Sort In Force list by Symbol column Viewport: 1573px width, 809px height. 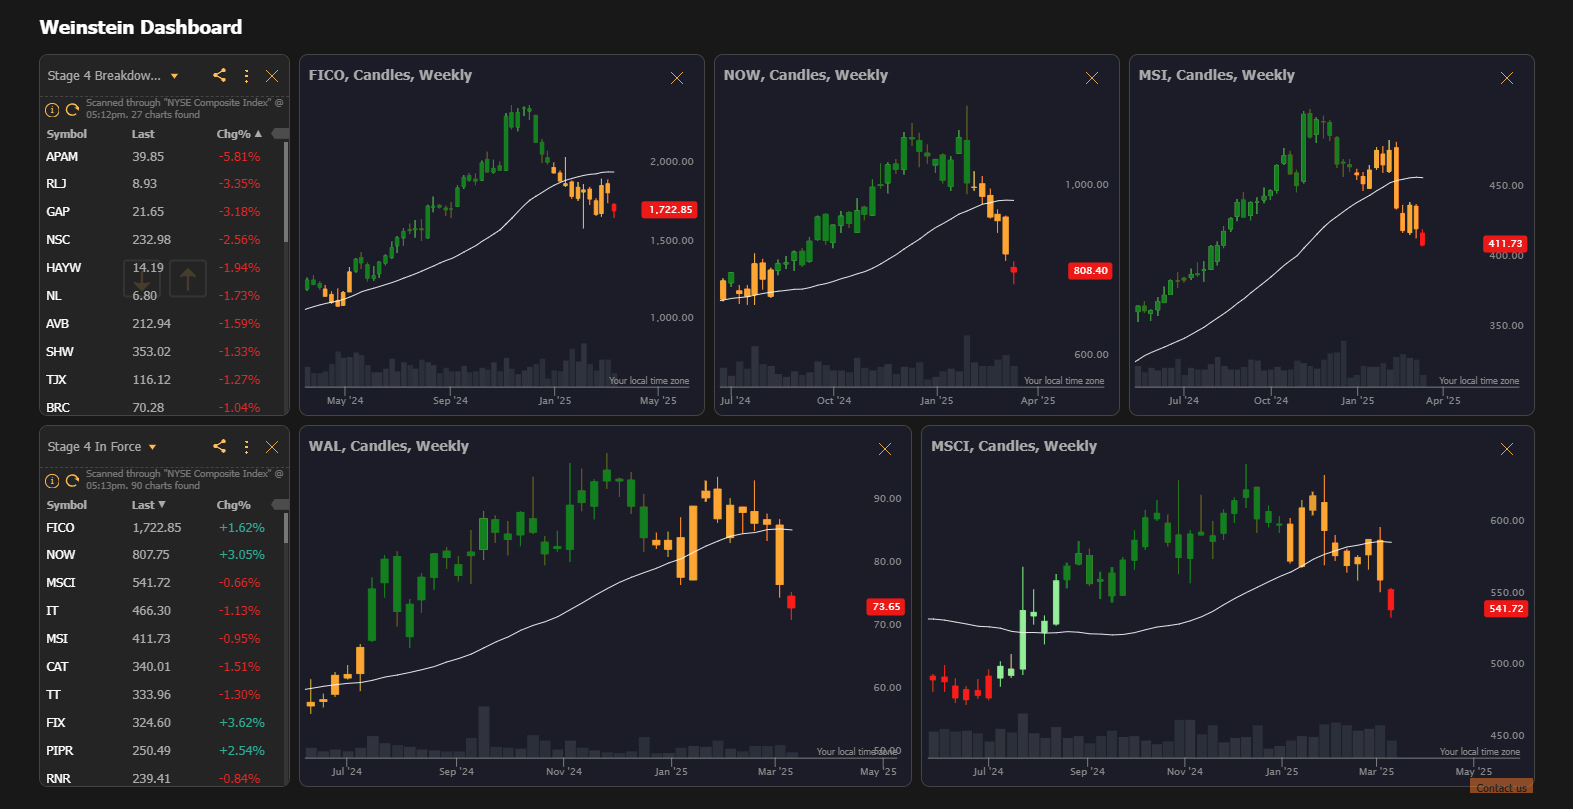(67, 505)
